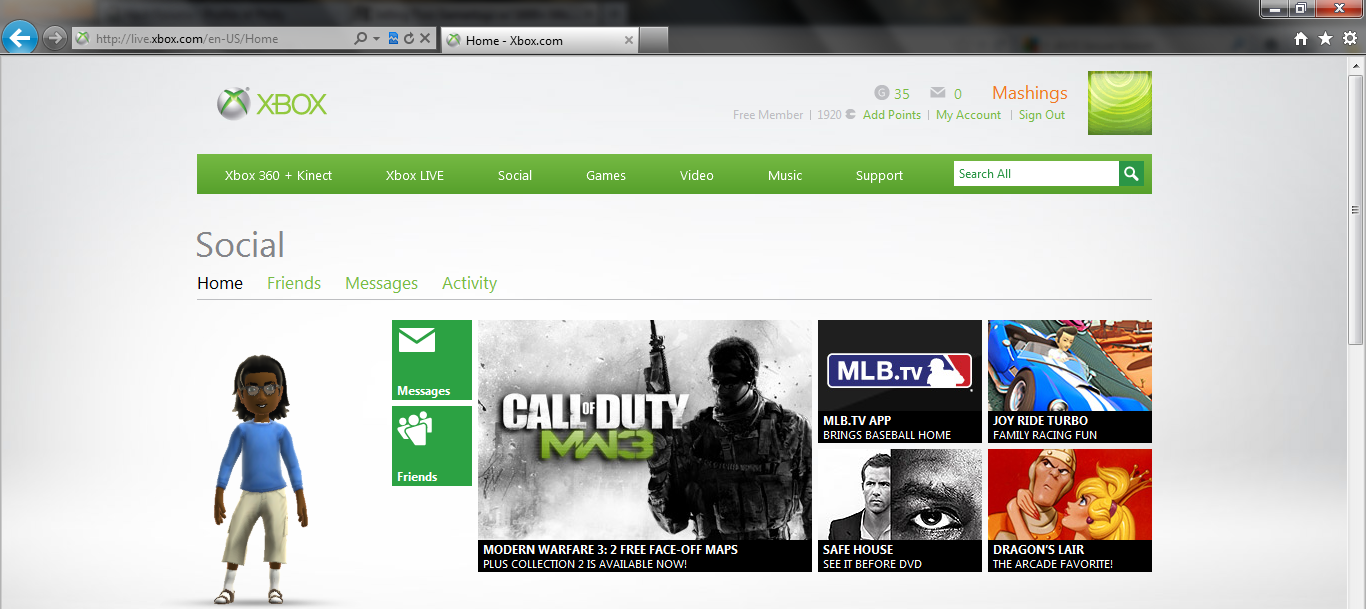The width and height of the screenshot is (1366, 609).
Task: Open the Favorites star
Action: [1325, 38]
